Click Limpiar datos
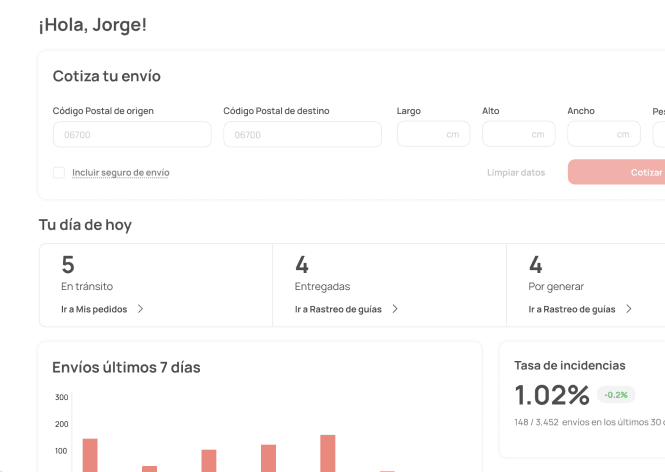 click(x=516, y=173)
